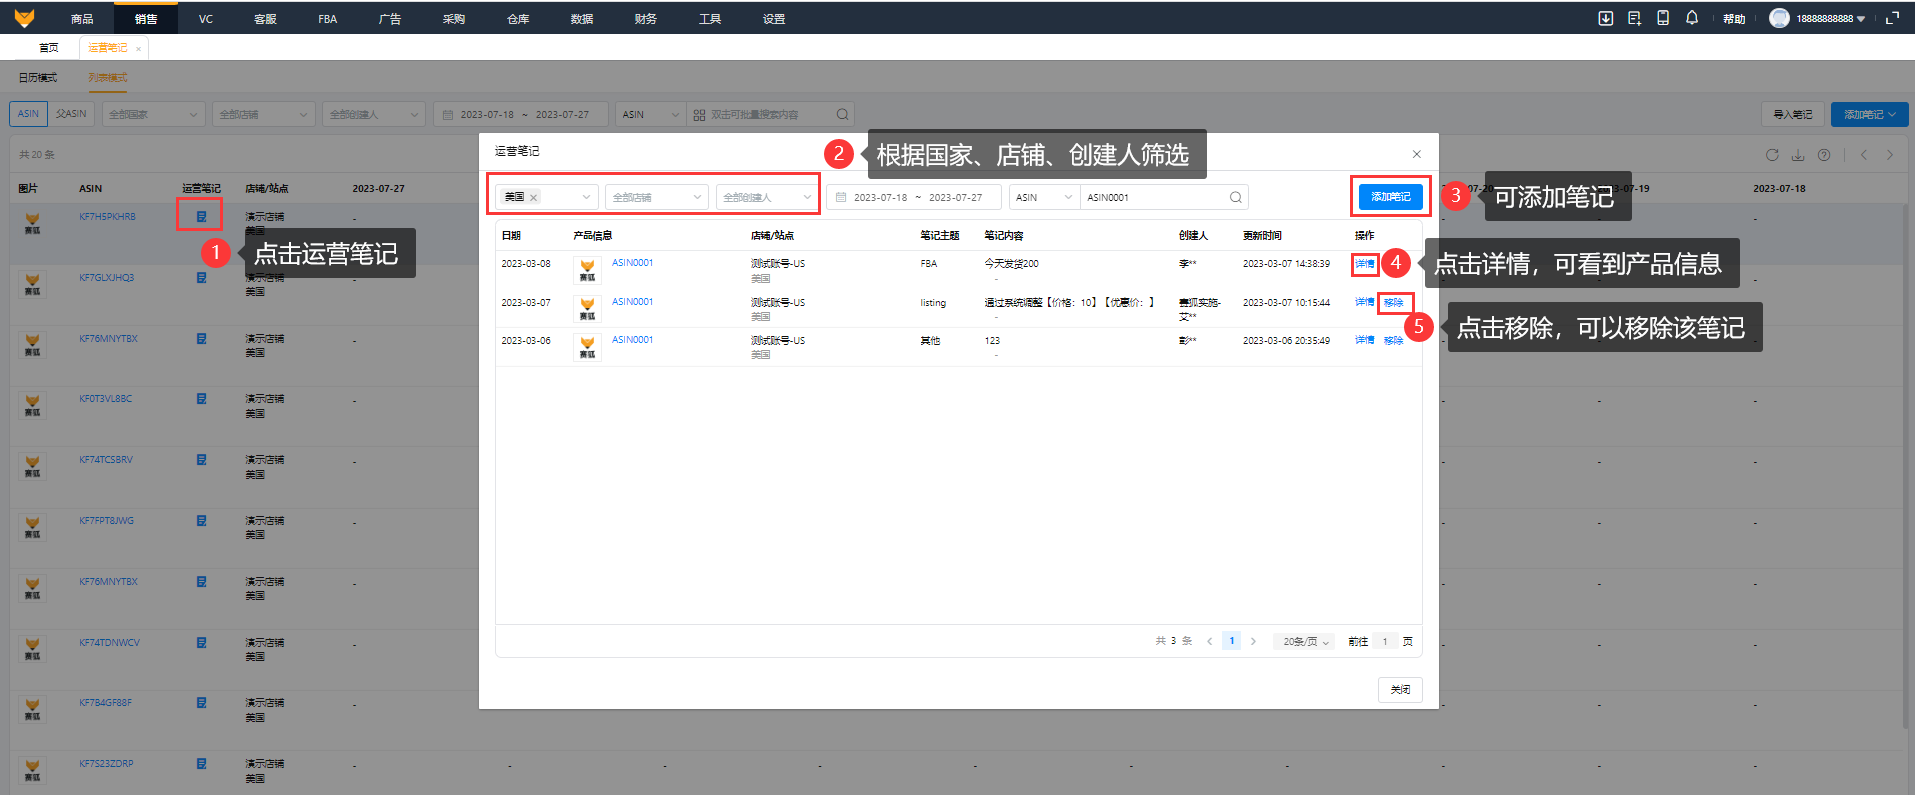Open the note icon for KF7H5PKHR8
The image size is (1915, 795).
click(x=201, y=216)
